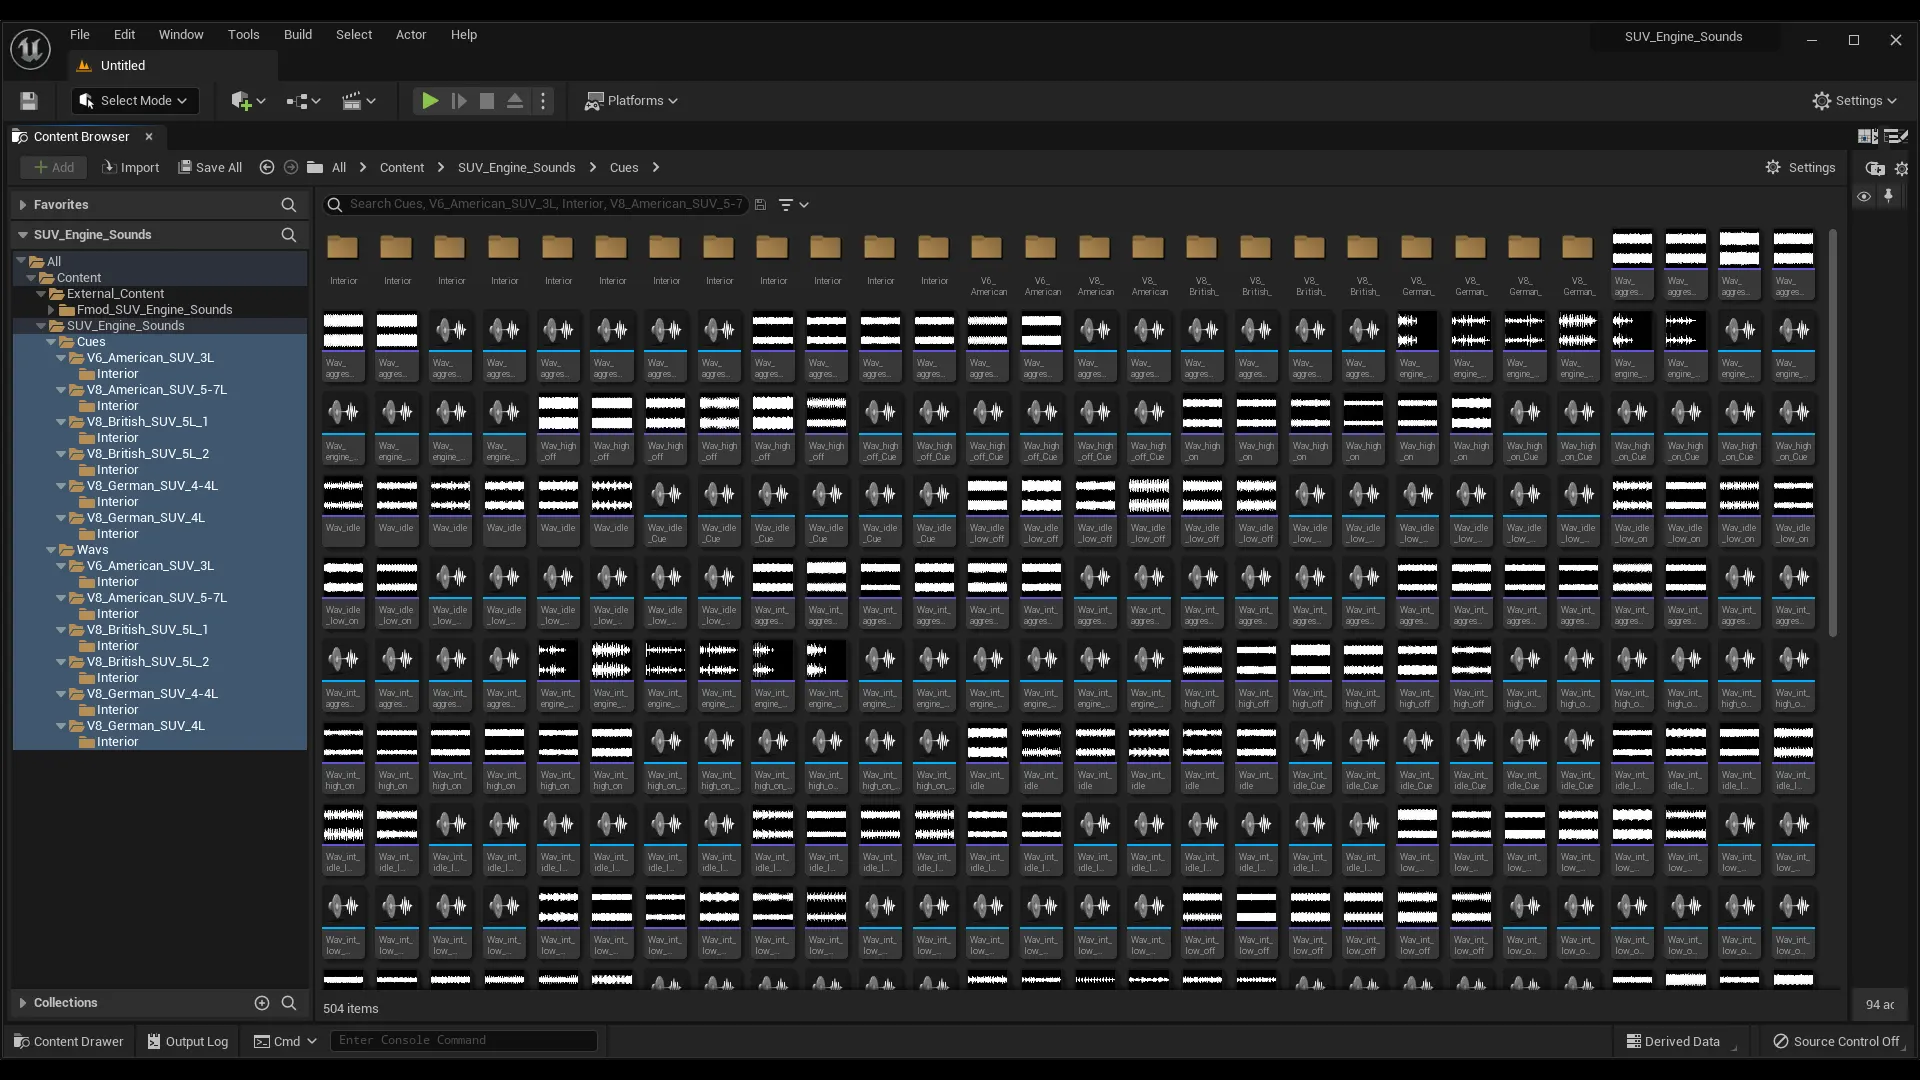
Task: Toggle the eye visibility icon on right panel
Action: [1864, 197]
